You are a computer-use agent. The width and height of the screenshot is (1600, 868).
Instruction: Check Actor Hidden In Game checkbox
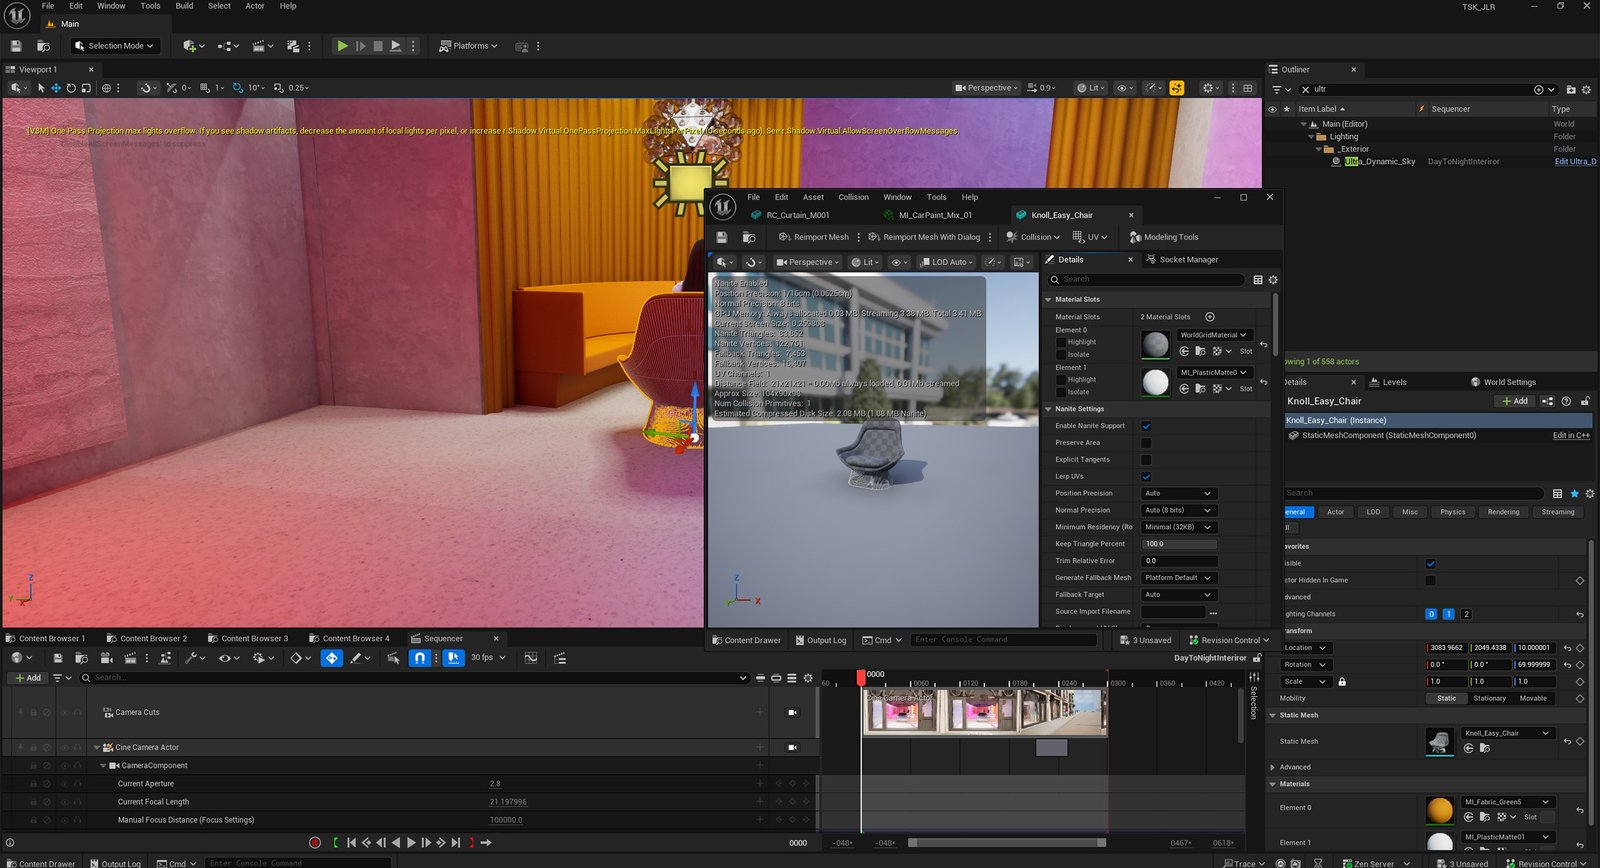coord(1430,580)
